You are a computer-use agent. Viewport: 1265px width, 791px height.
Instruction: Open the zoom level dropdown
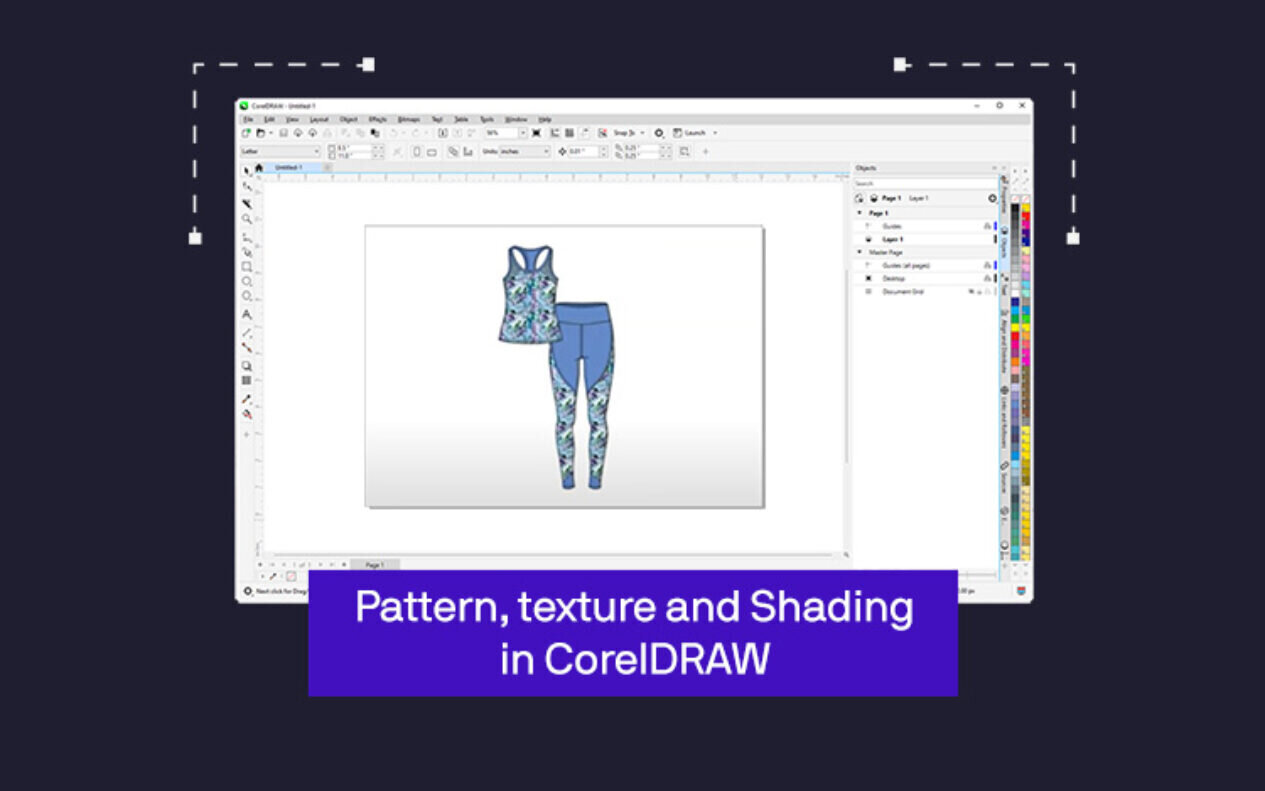point(522,132)
